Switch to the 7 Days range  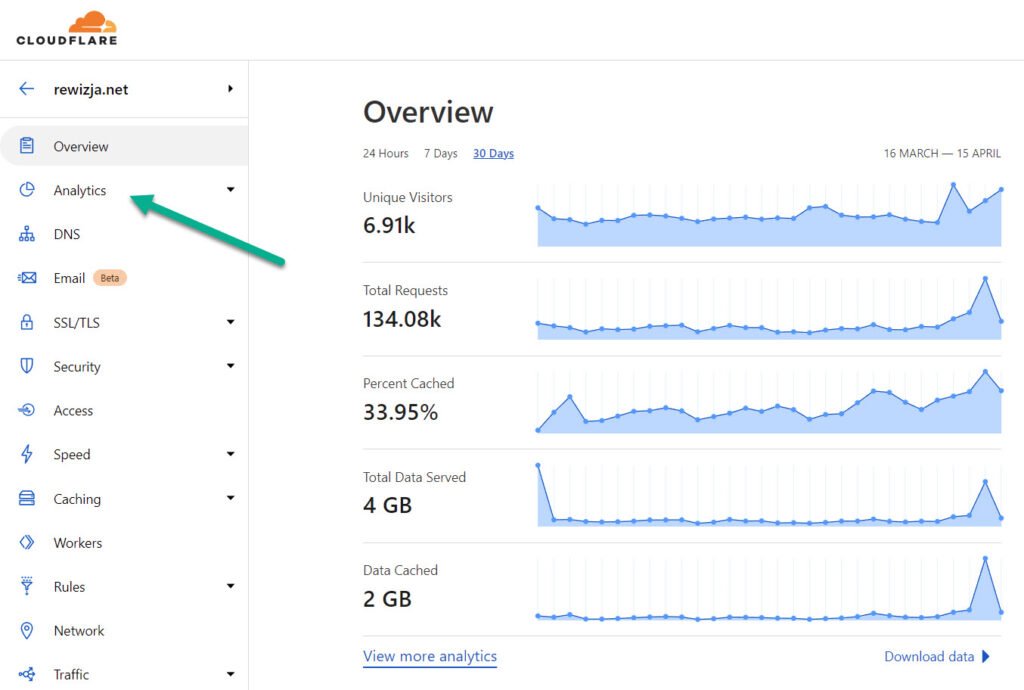click(441, 153)
